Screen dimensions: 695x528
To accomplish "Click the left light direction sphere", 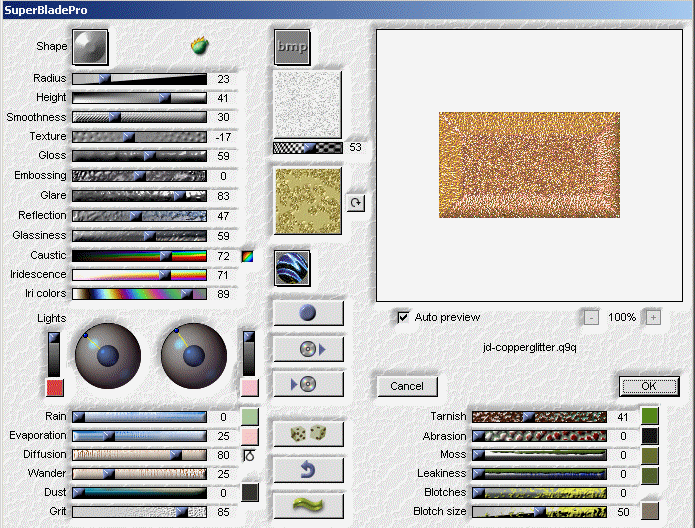I will (x=108, y=356).
